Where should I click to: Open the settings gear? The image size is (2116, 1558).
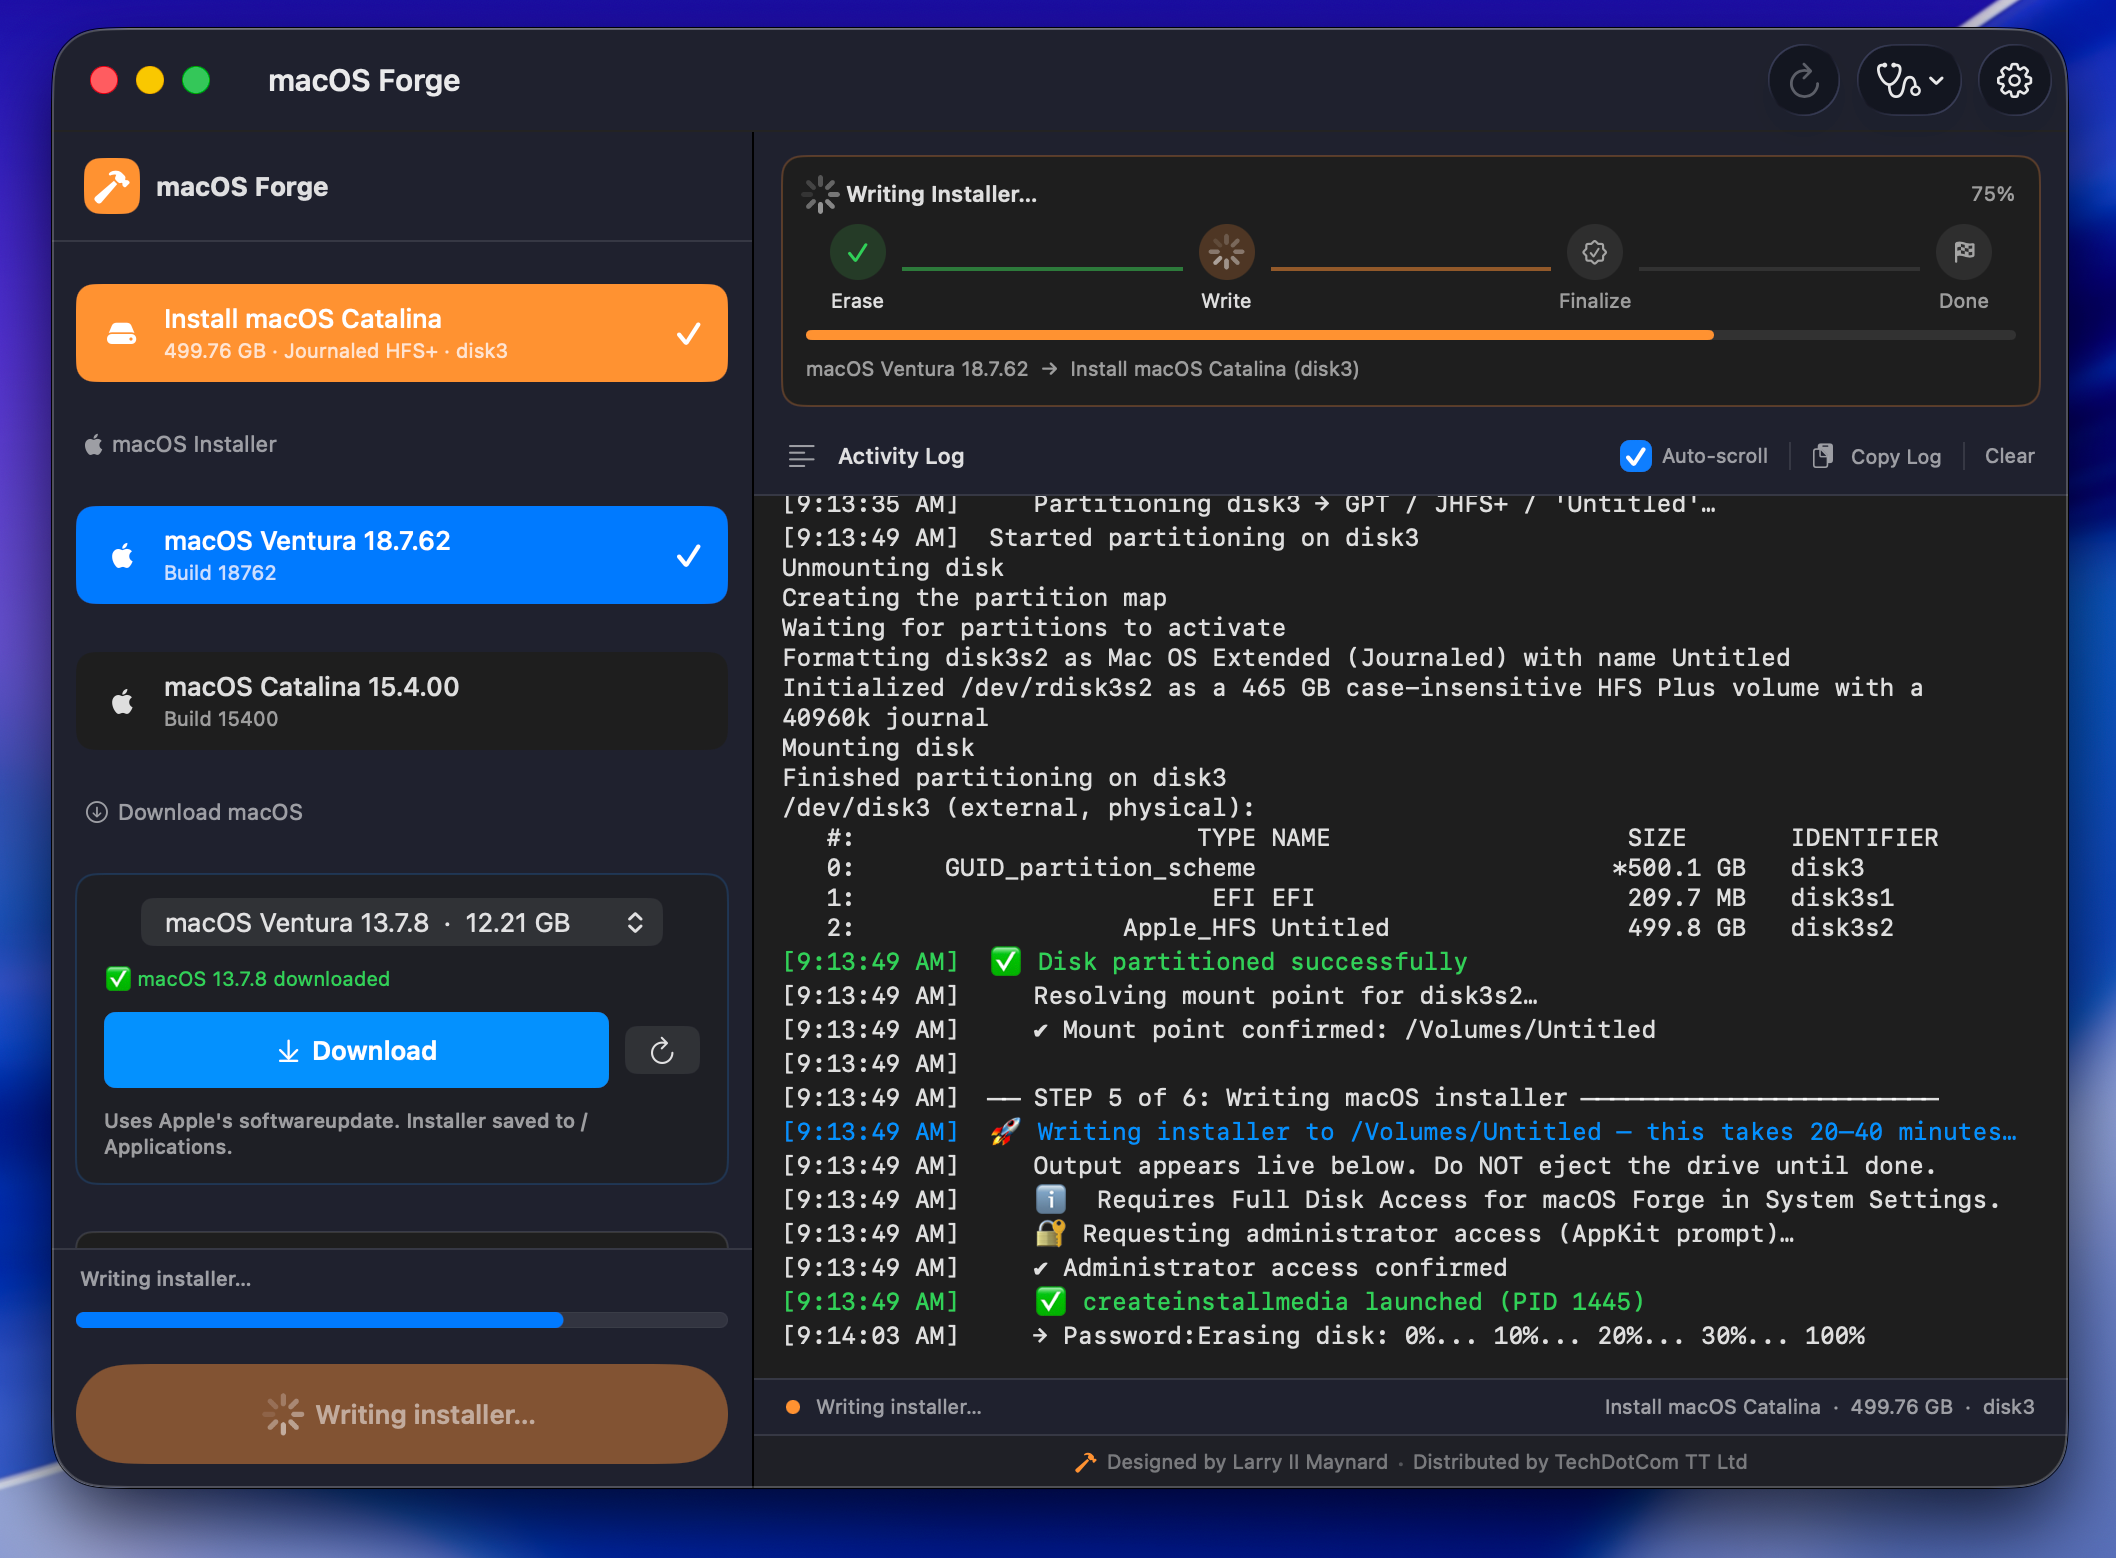pos(2014,81)
